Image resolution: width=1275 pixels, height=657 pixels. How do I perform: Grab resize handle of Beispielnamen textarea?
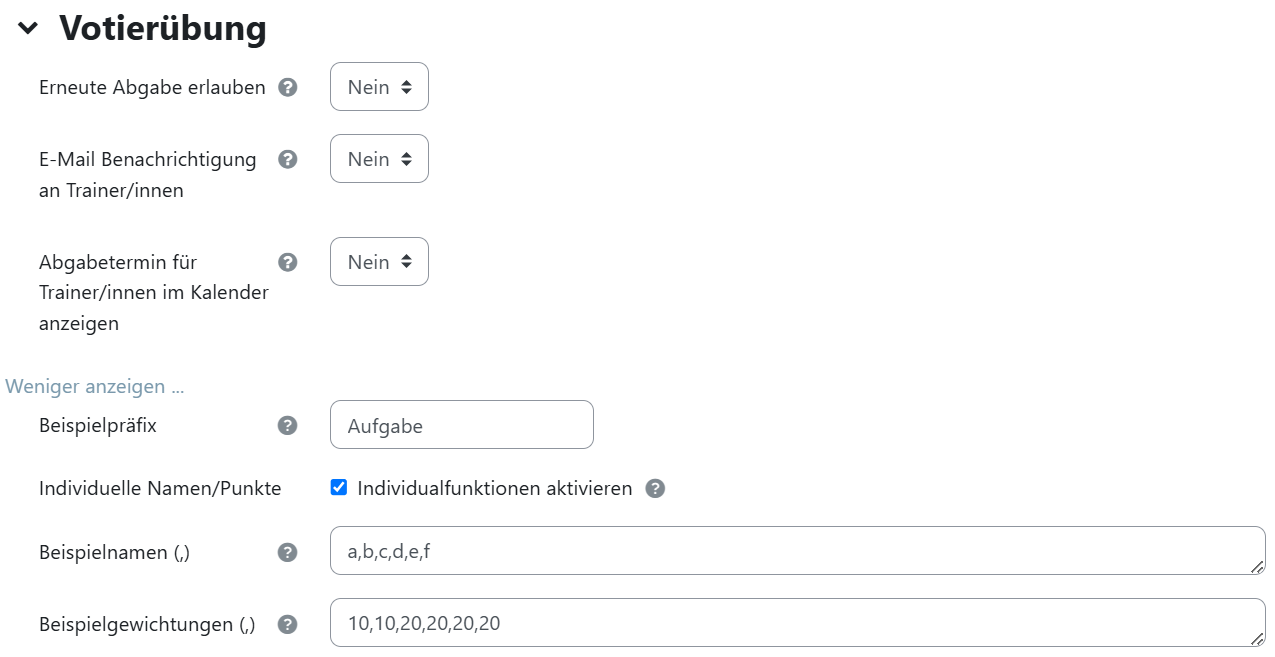[x=1257, y=567]
